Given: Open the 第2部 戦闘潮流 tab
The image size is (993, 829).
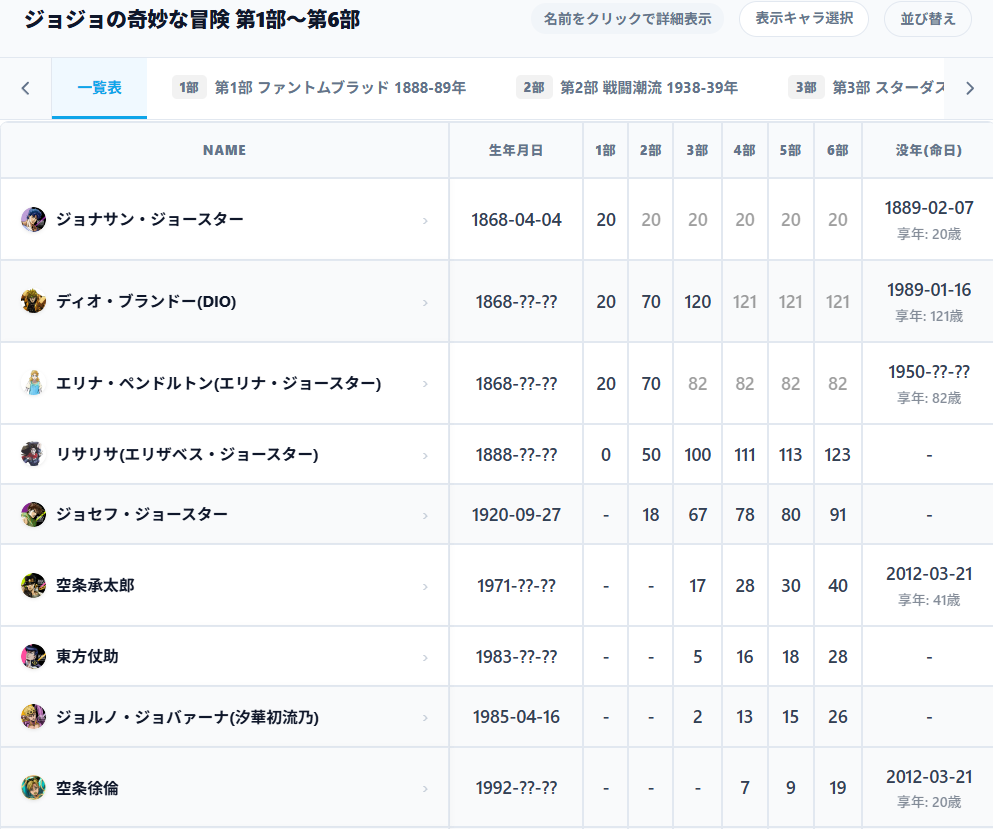Looking at the screenshot, I should click(627, 87).
